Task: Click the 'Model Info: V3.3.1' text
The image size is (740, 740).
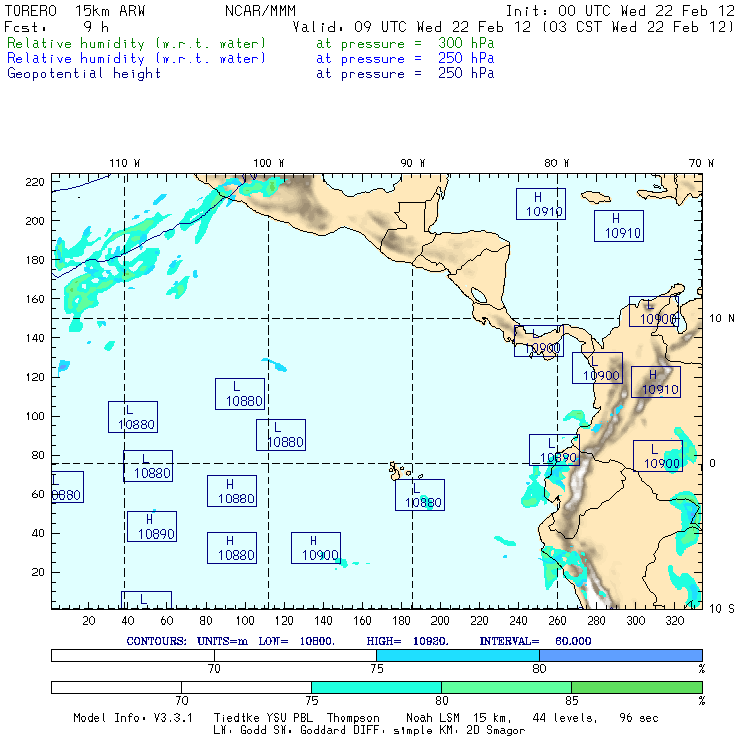Action: click(x=133, y=718)
